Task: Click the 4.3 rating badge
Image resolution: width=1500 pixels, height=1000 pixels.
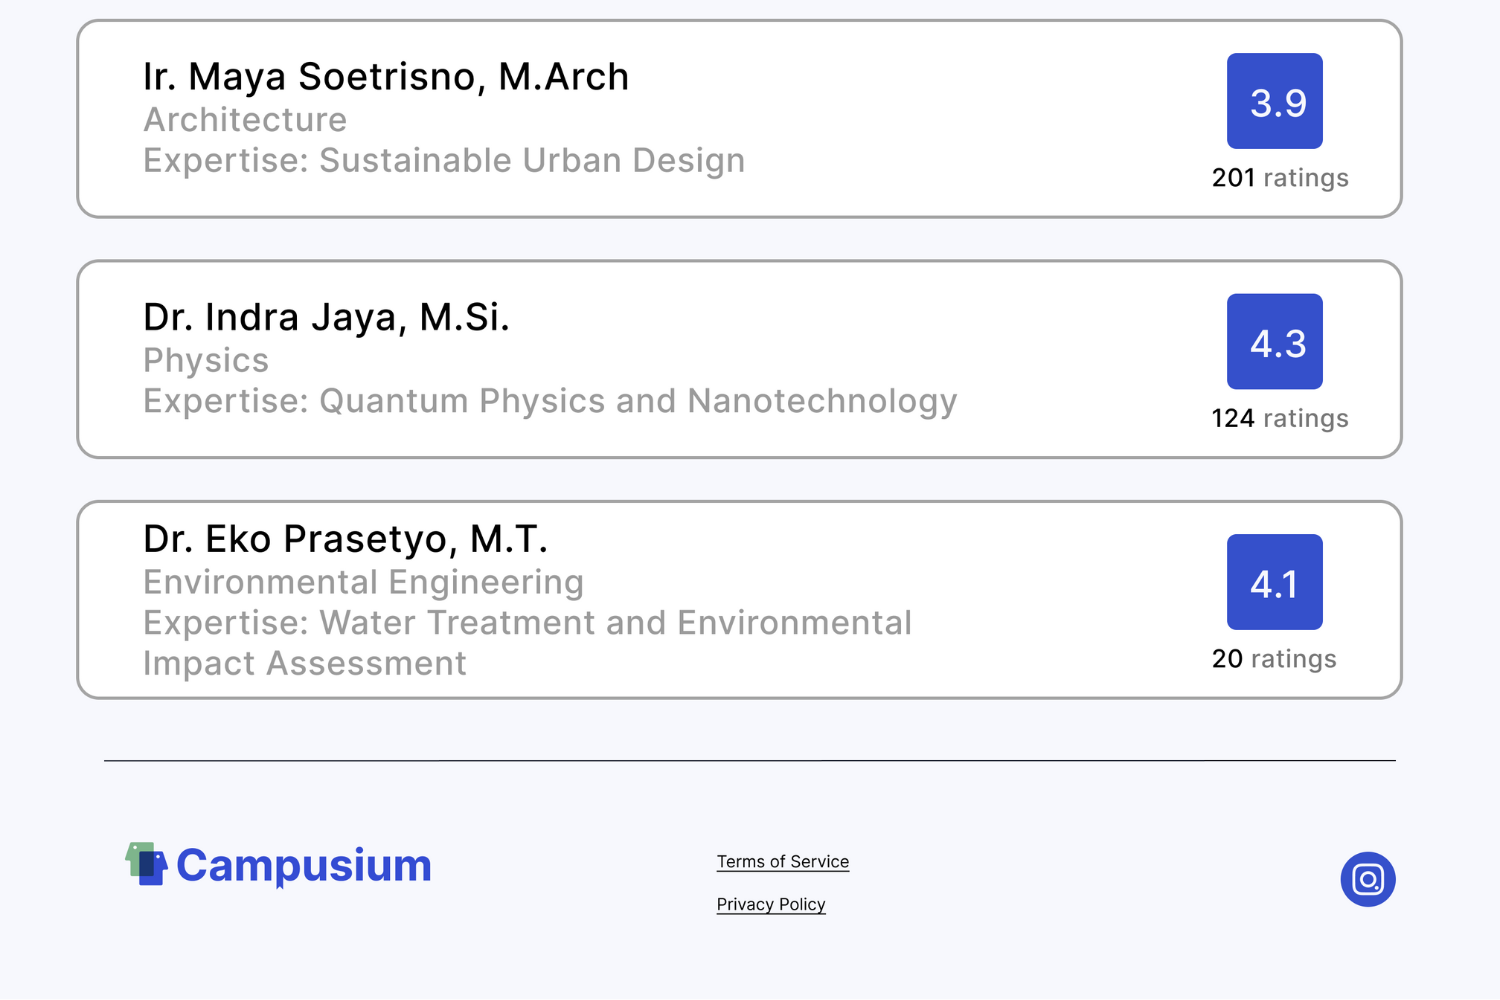Action: 1274,342
